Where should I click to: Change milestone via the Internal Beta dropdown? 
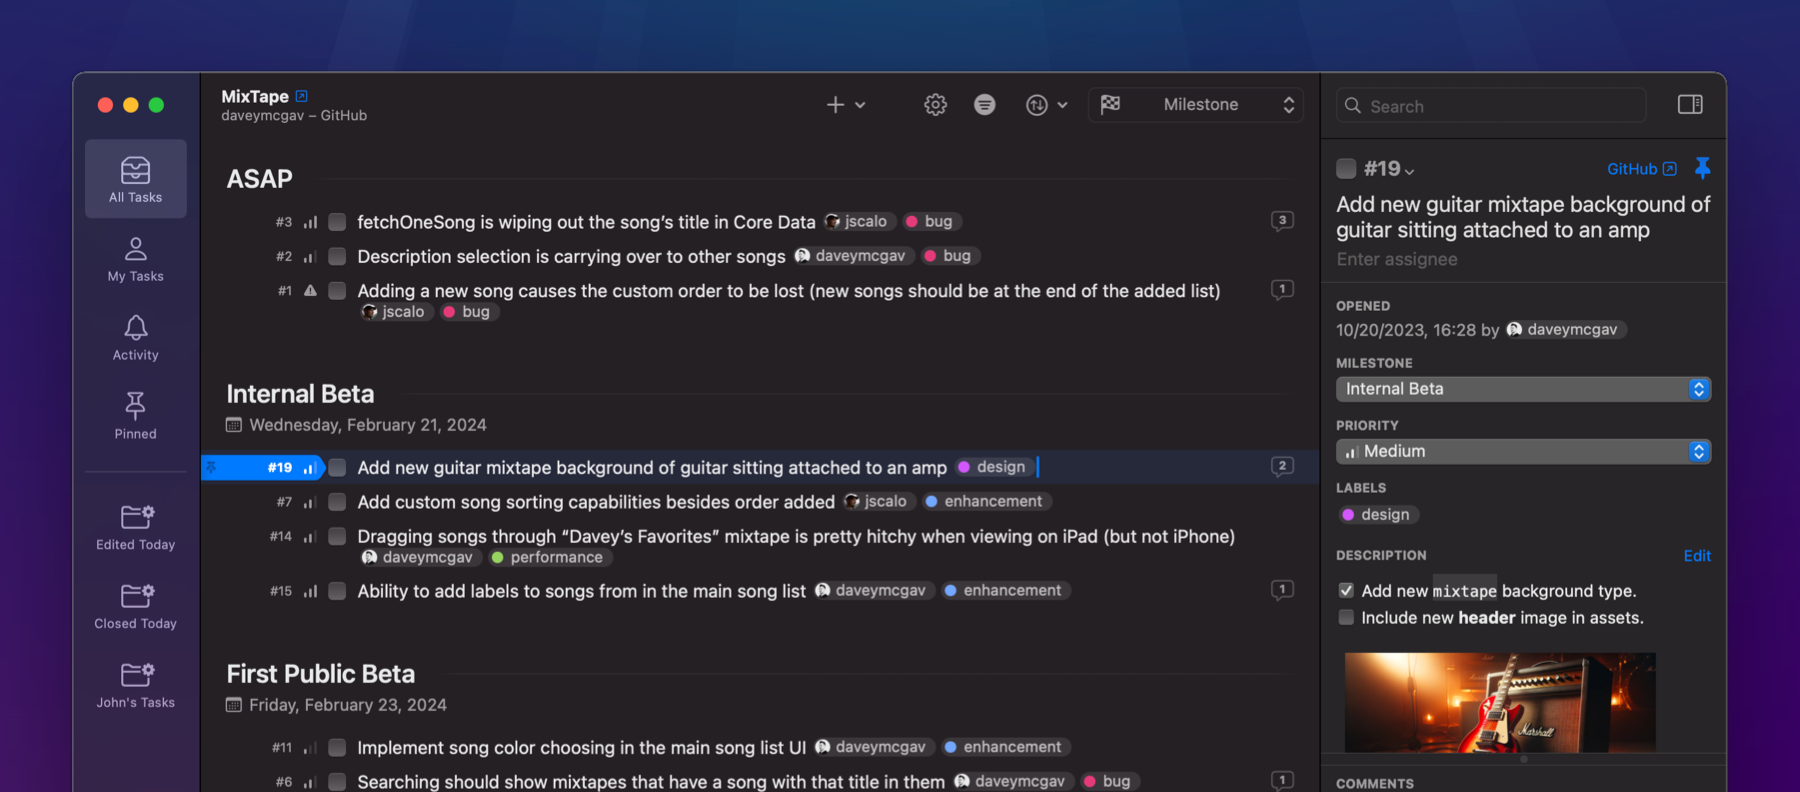[x=1522, y=389]
